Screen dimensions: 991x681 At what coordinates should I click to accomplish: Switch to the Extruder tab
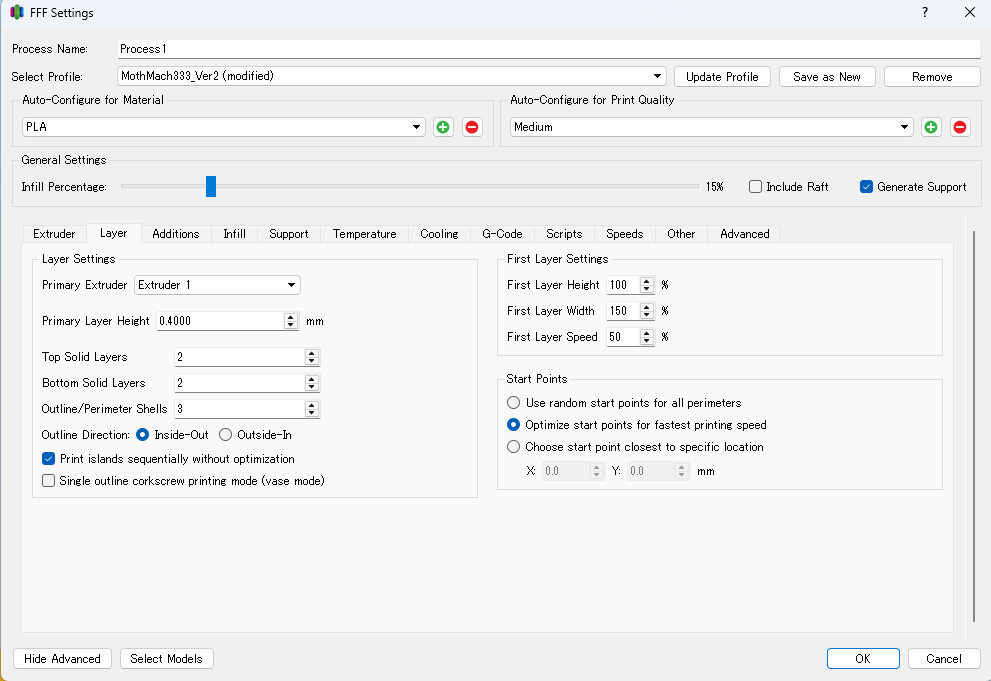[54, 234]
